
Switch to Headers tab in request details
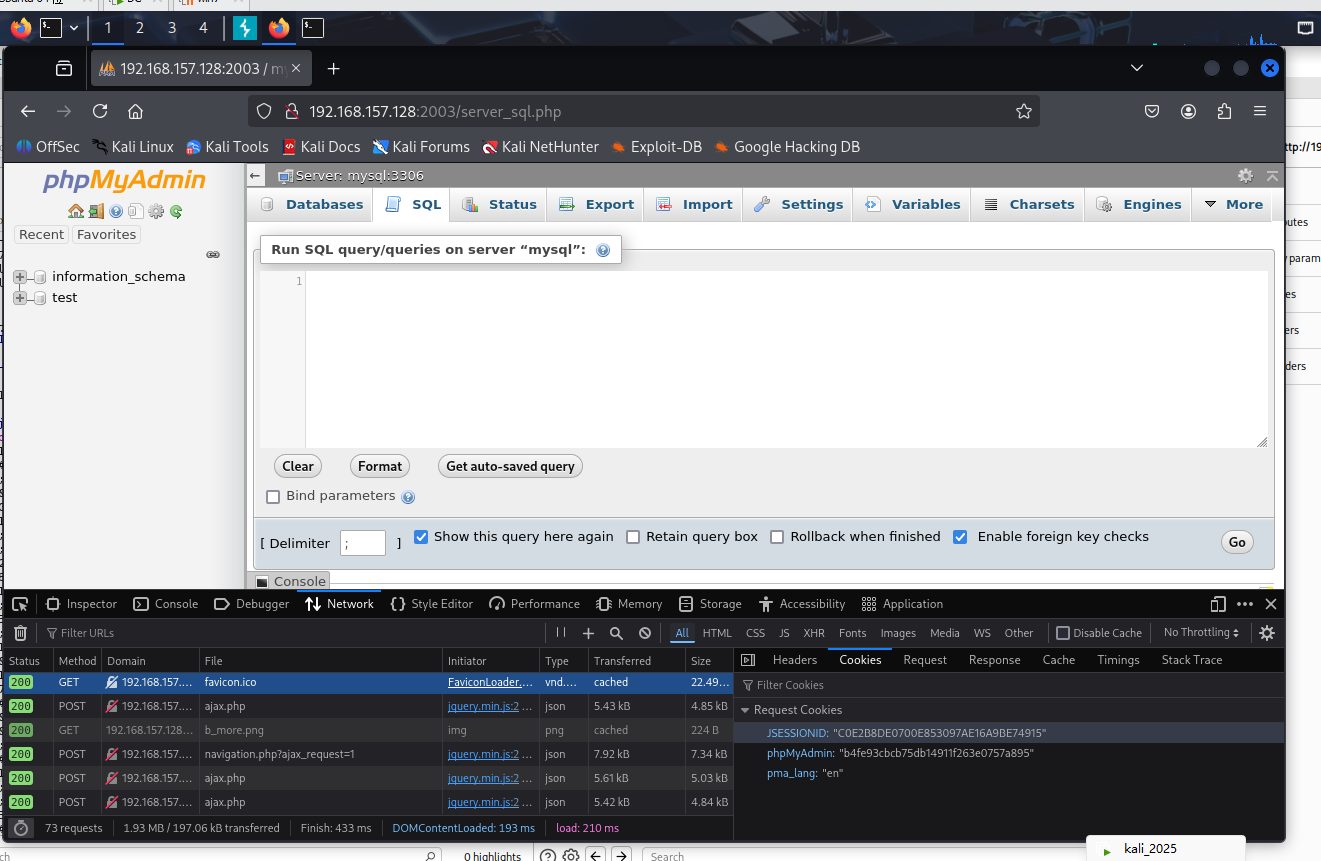(x=794, y=660)
